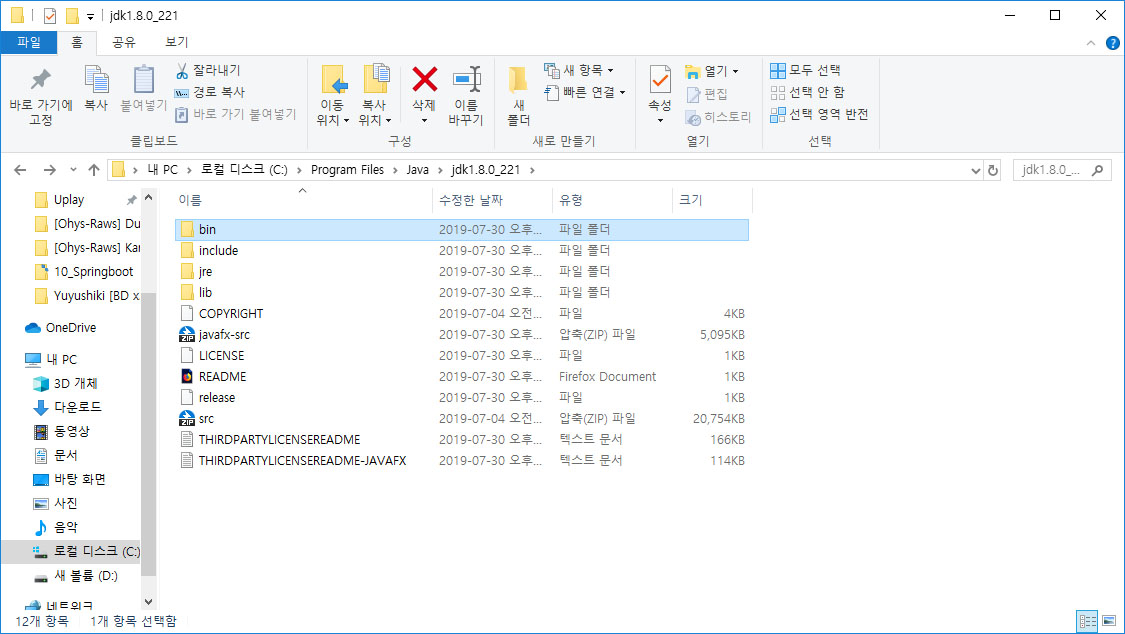Open the Open (열기) dropdown arrow
1125x634 pixels.
coord(735,71)
